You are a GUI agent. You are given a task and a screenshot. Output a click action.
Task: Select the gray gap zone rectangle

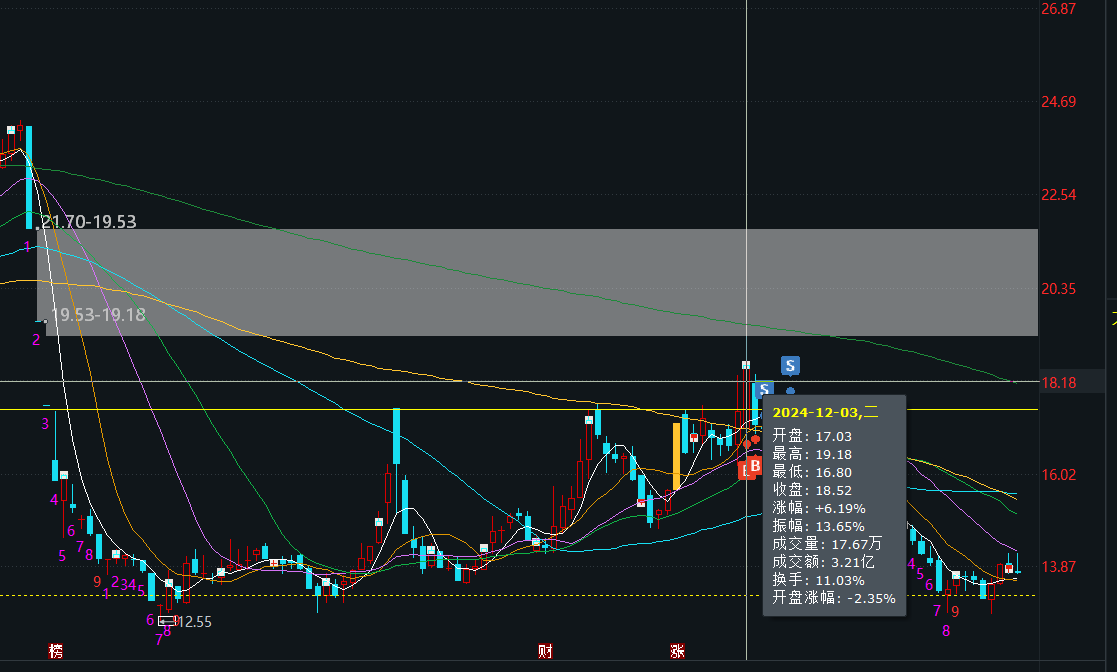pos(537,282)
